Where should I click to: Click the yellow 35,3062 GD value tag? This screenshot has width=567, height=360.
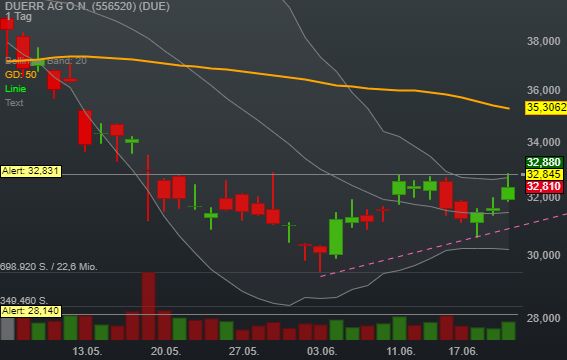(x=546, y=107)
